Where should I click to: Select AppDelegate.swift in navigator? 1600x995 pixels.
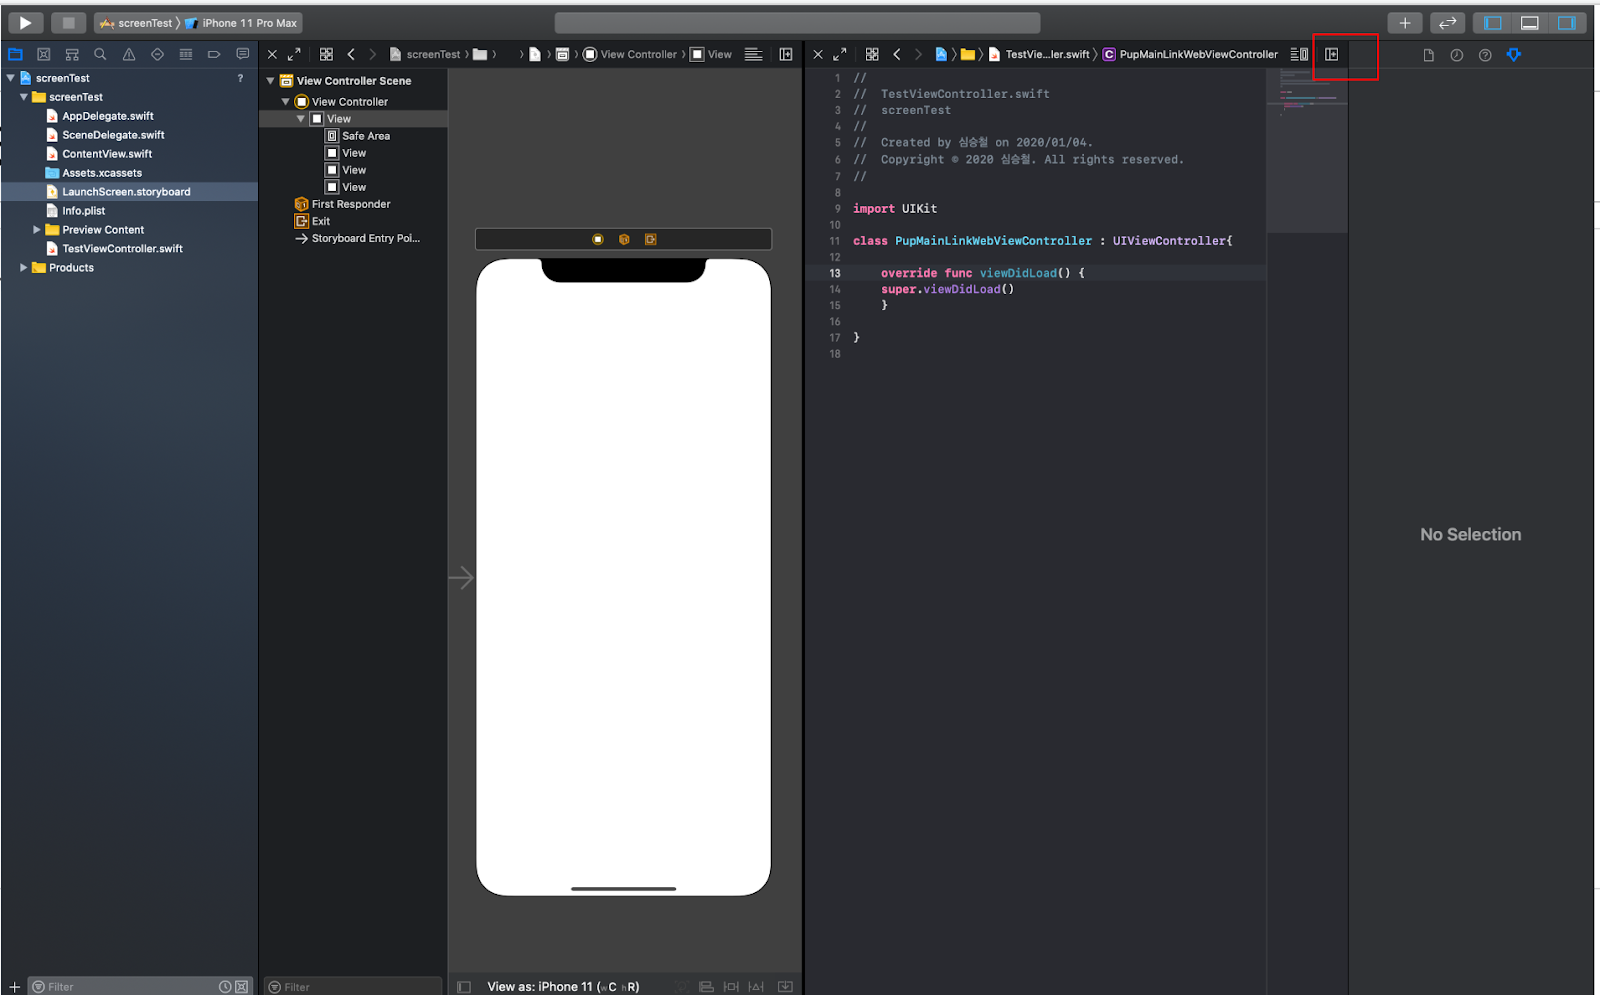pos(108,116)
